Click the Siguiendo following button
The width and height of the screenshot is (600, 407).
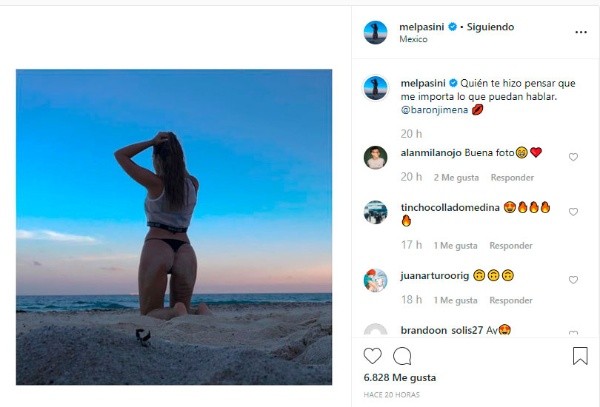pos(490,27)
